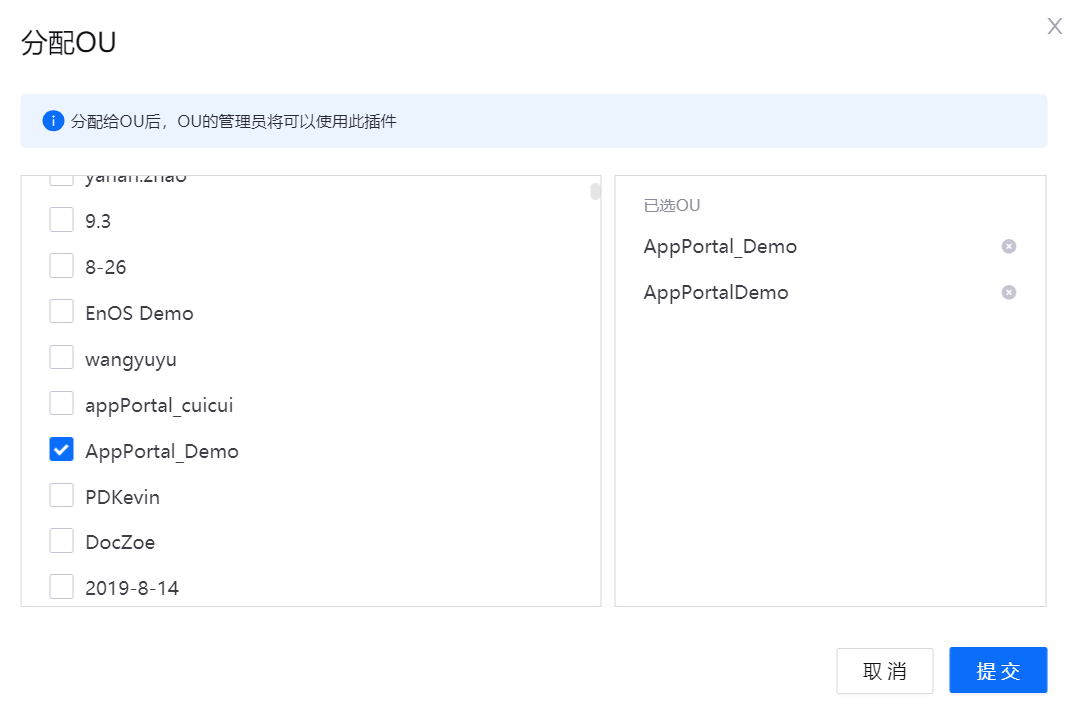Check the wangyuyu checkbox
1071x704 pixels.
[x=61, y=357]
